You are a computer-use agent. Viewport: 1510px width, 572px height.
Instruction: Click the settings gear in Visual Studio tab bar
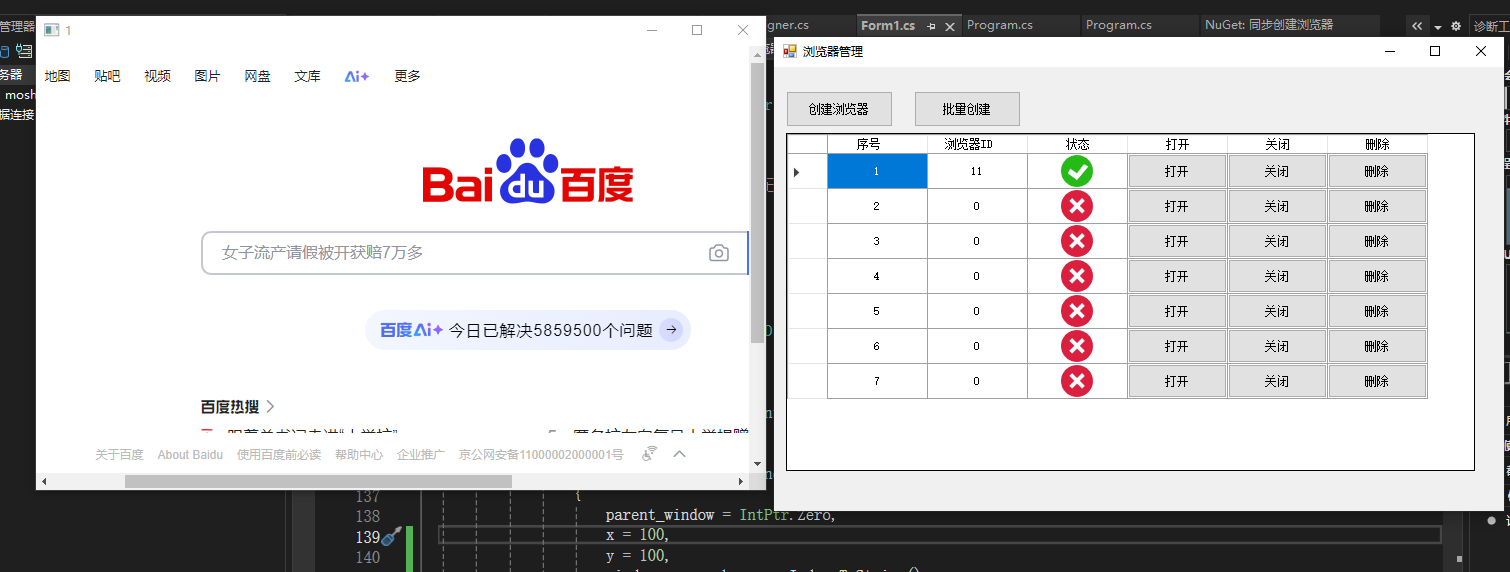[1455, 26]
